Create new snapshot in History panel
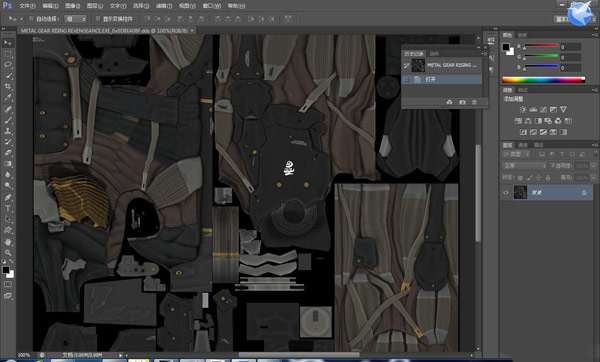 pos(462,102)
